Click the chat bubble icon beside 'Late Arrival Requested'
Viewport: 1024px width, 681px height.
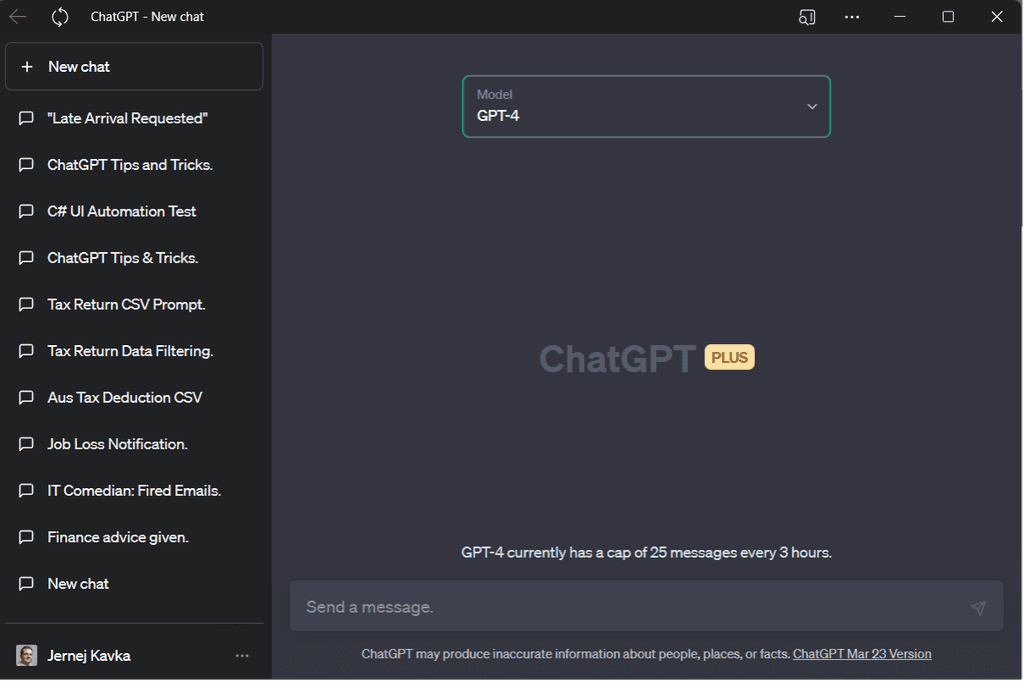point(27,118)
